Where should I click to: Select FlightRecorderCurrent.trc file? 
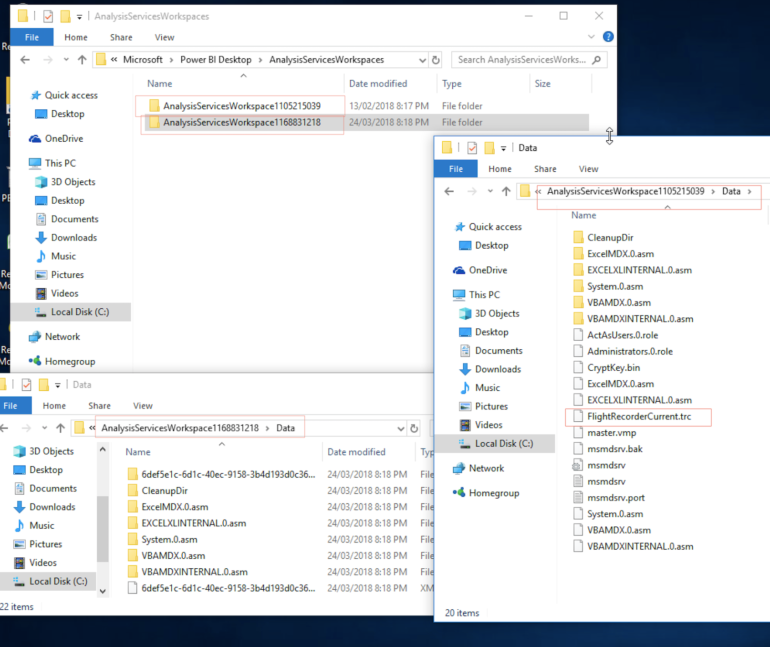coord(638,417)
